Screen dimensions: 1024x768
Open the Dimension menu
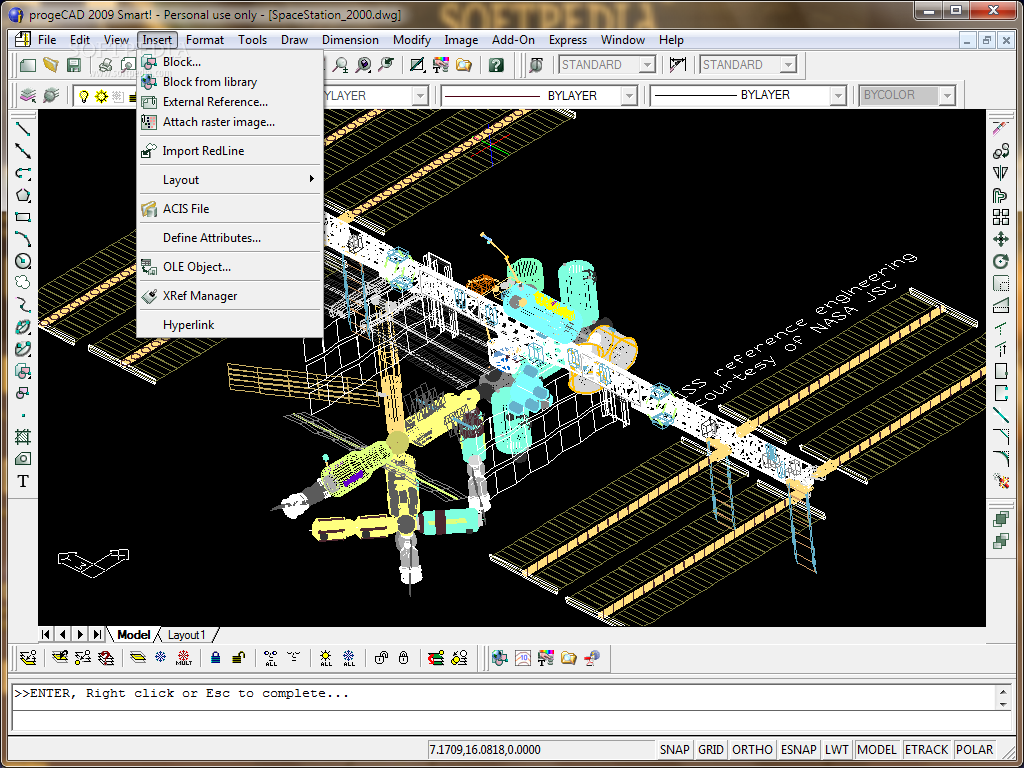coord(350,40)
